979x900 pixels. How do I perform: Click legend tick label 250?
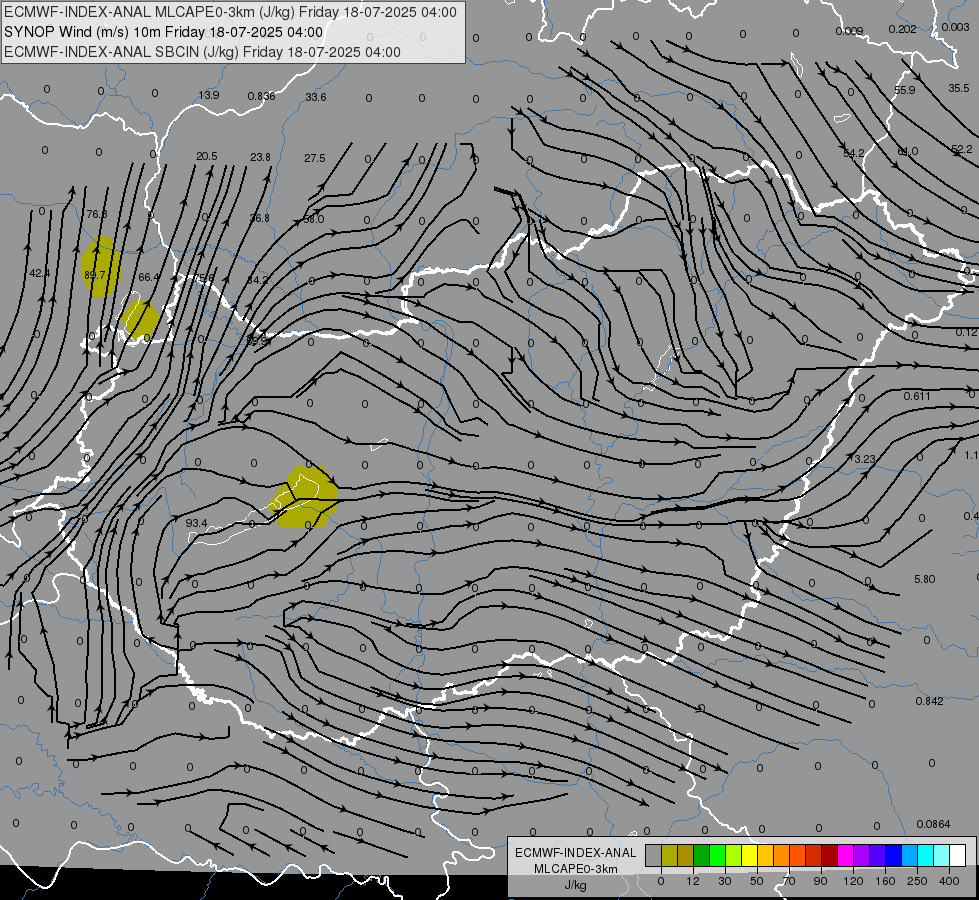pyautogui.click(x=917, y=881)
